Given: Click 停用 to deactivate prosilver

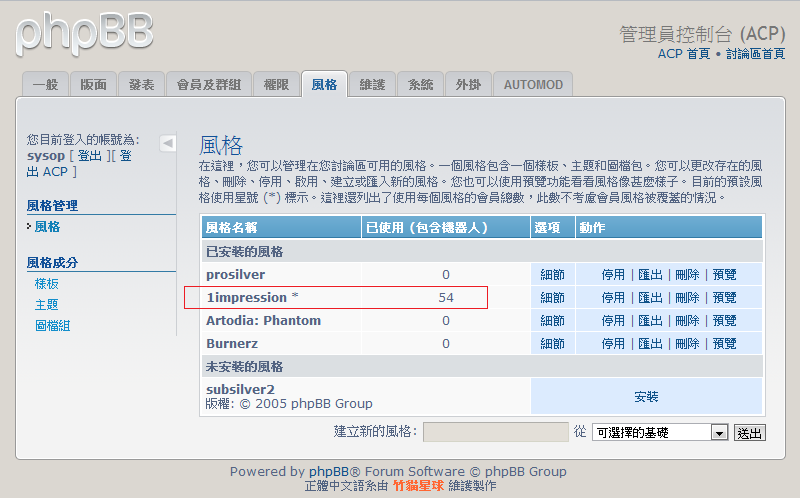Looking at the screenshot, I should click(x=613, y=274).
